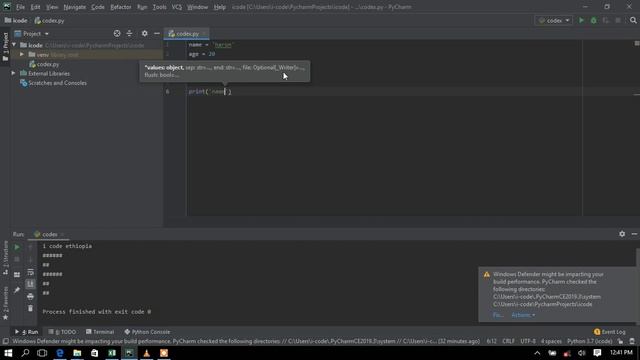640x360 pixels.
Task: Switch to the codex.py editor tab
Action: click(x=186, y=34)
